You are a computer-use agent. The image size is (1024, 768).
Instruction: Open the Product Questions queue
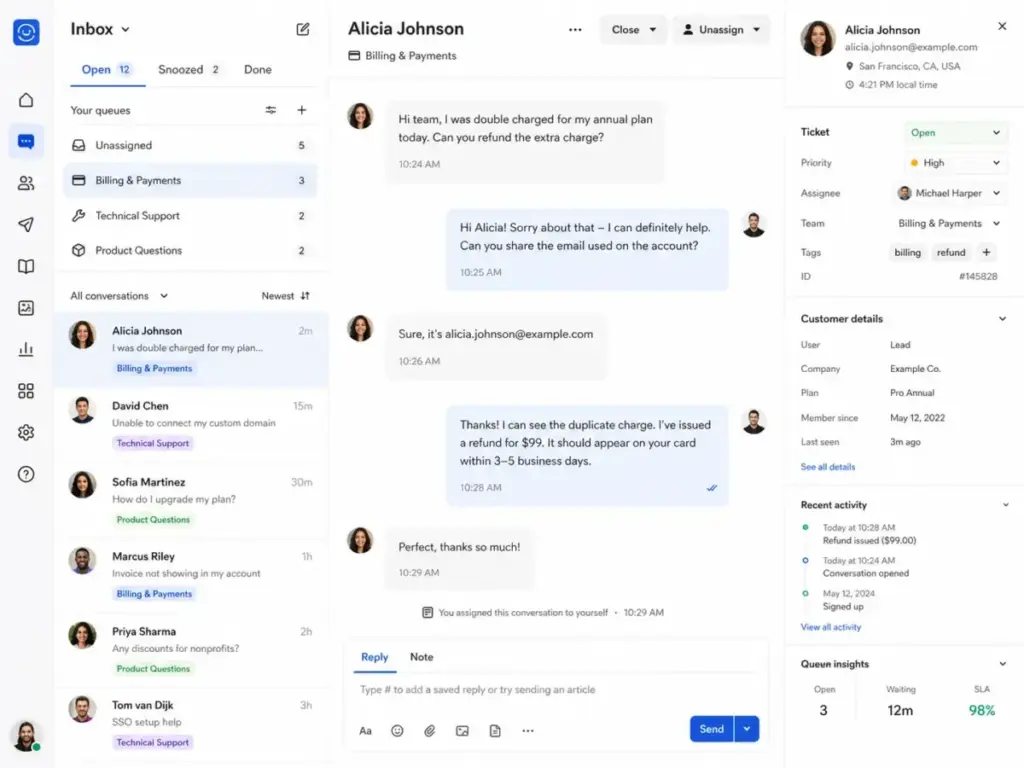[190, 250]
